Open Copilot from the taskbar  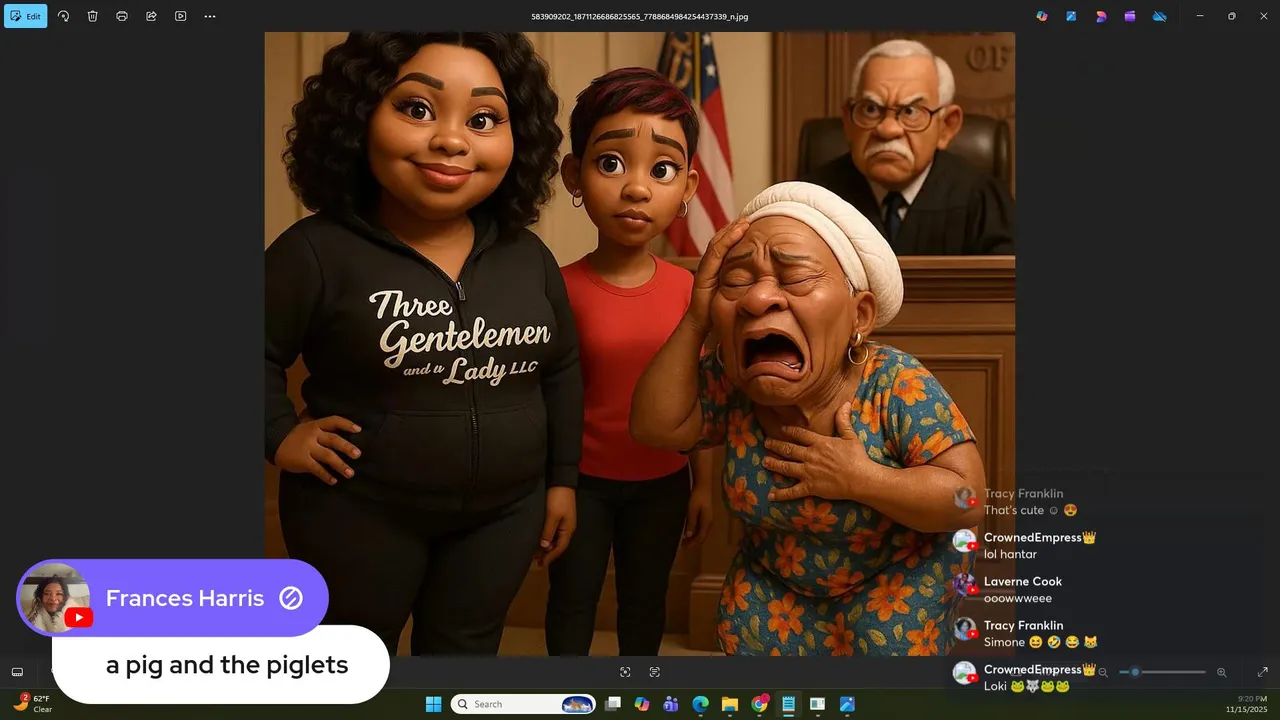pyautogui.click(x=642, y=704)
